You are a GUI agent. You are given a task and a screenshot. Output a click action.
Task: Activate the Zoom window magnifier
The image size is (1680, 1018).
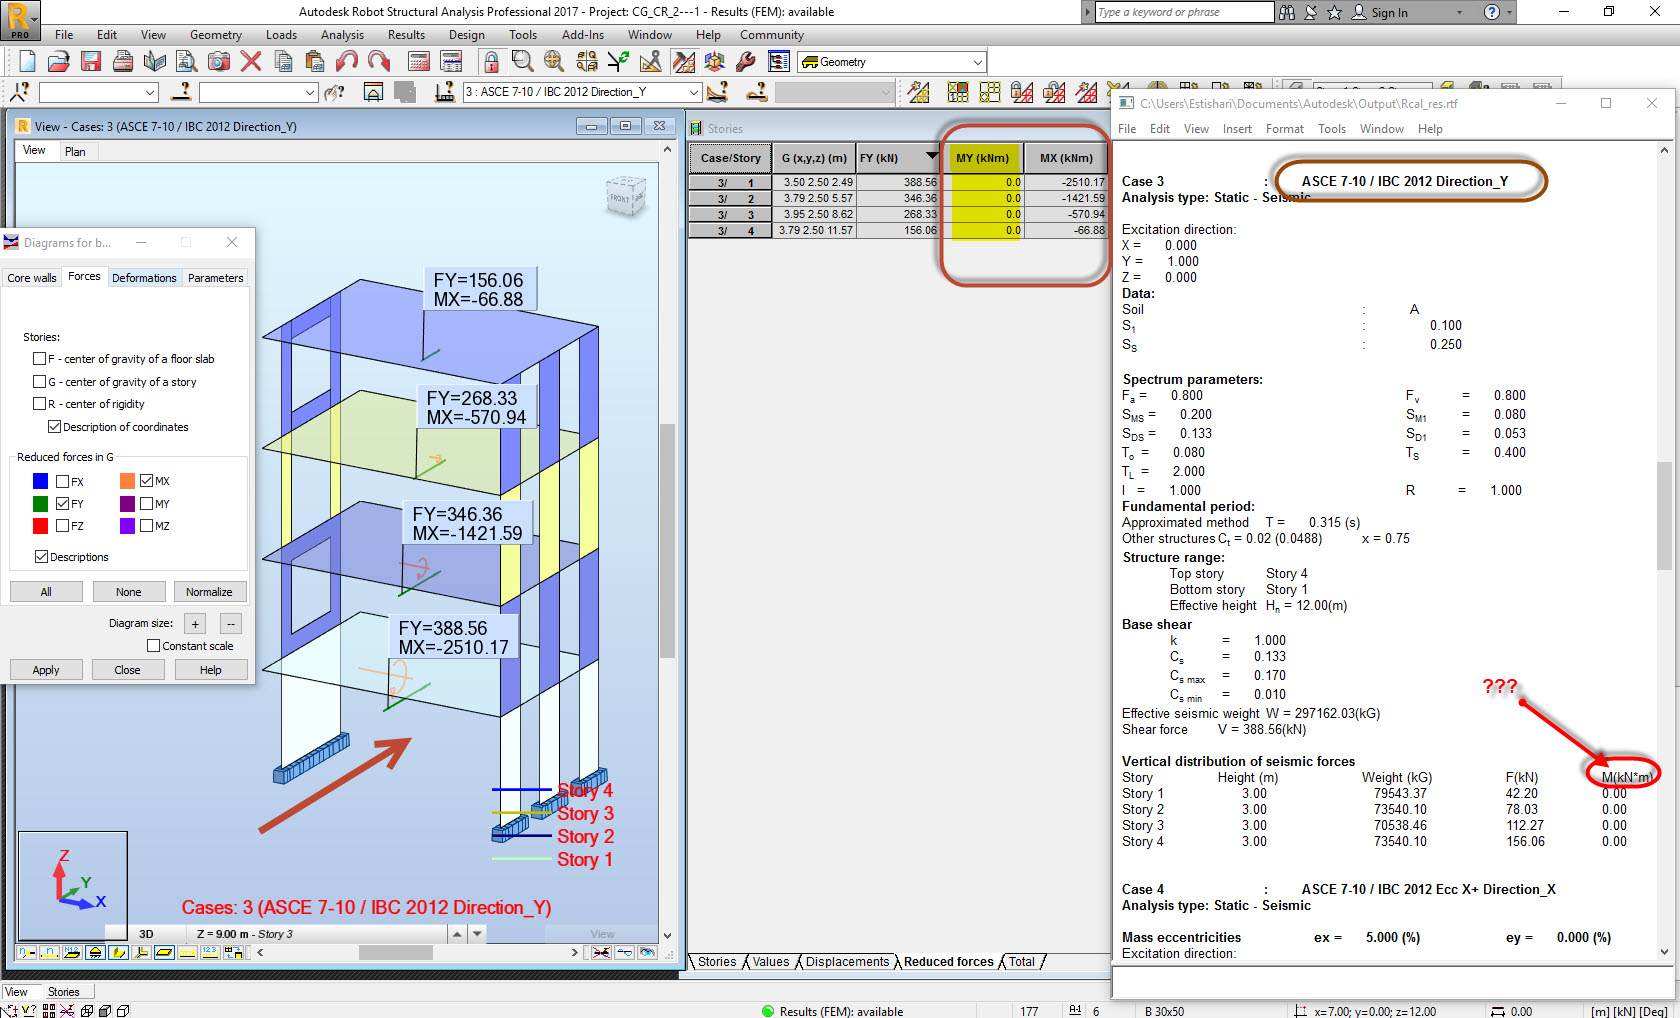[x=522, y=62]
